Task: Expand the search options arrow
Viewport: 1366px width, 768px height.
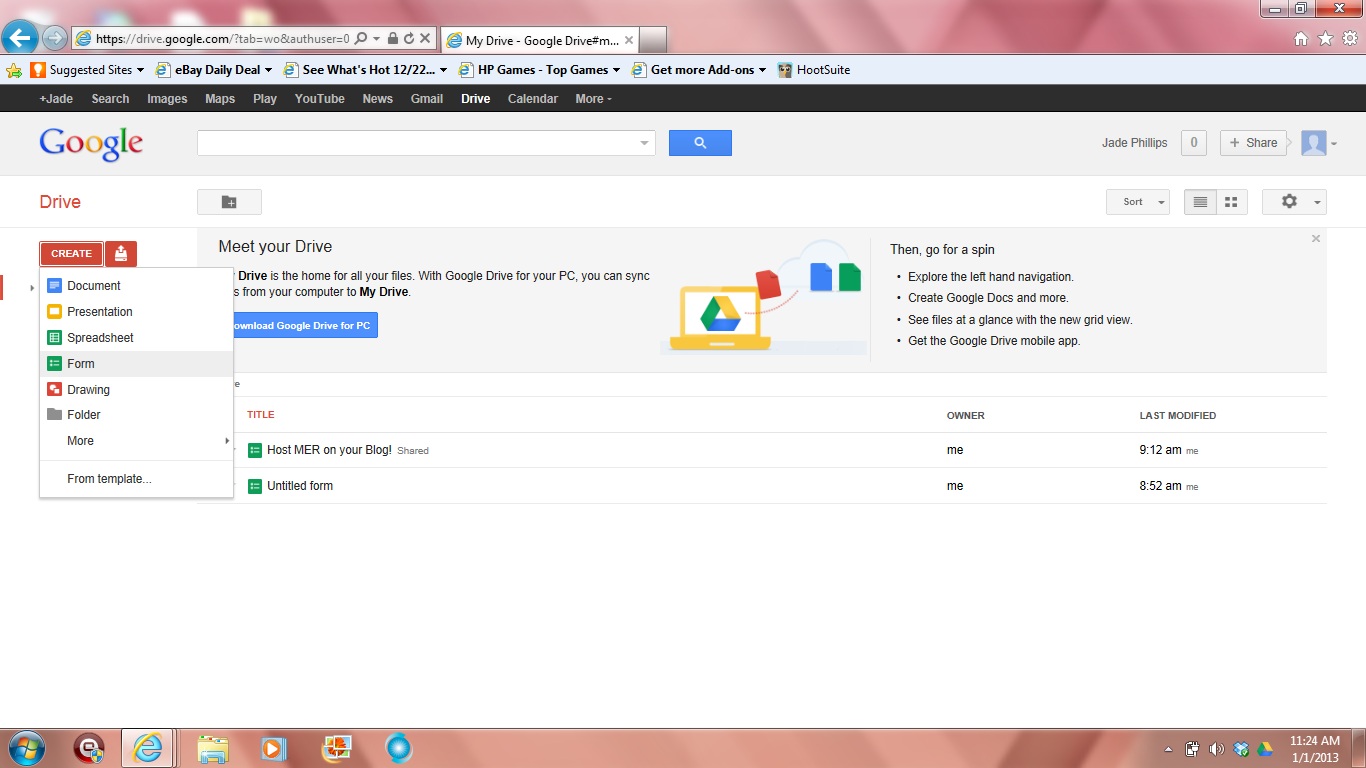Action: (x=644, y=144)
